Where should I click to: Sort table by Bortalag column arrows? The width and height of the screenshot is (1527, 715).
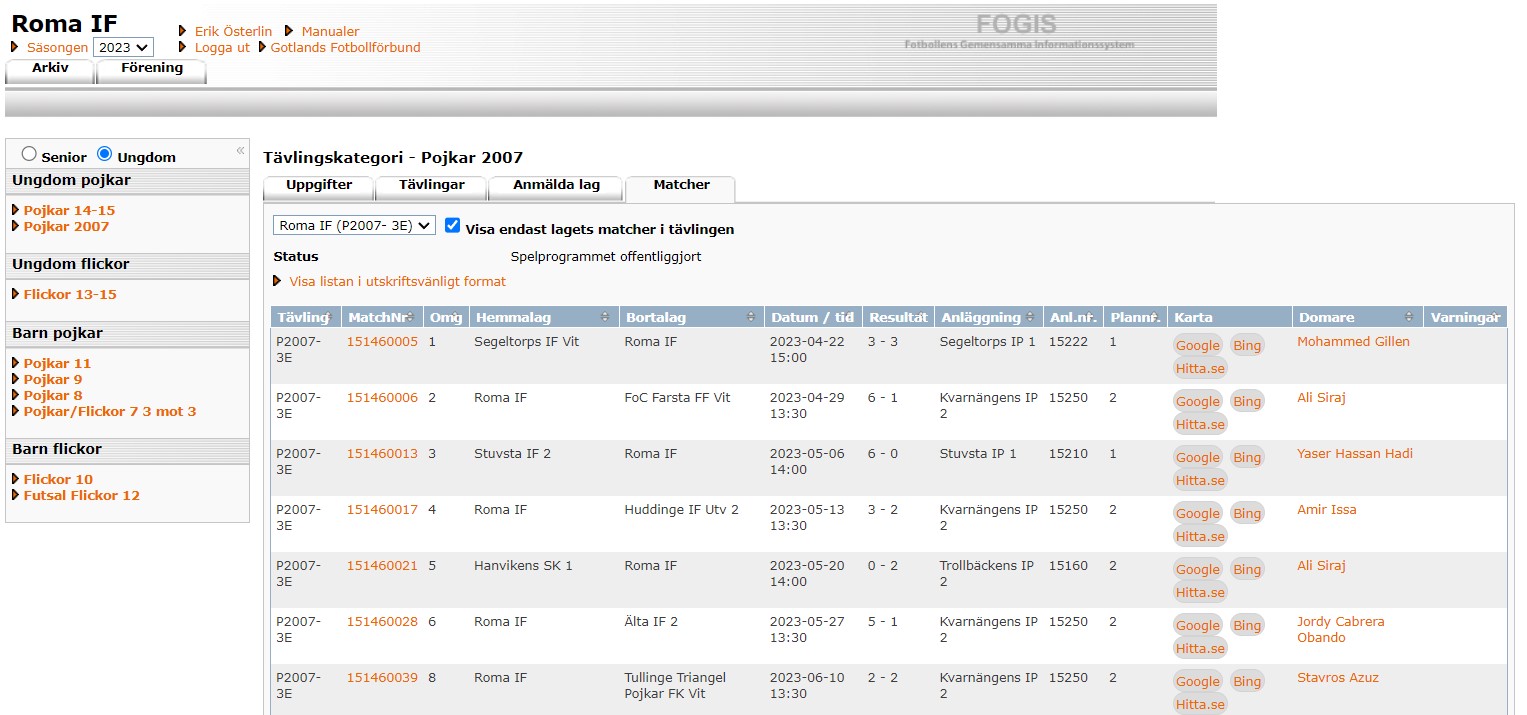[x=750, y=317]
